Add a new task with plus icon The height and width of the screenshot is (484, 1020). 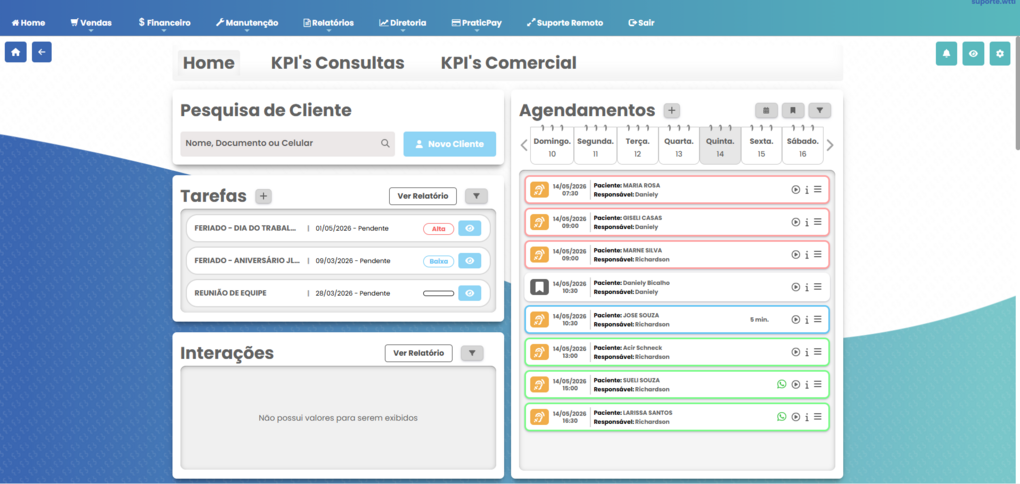(263, 196)
